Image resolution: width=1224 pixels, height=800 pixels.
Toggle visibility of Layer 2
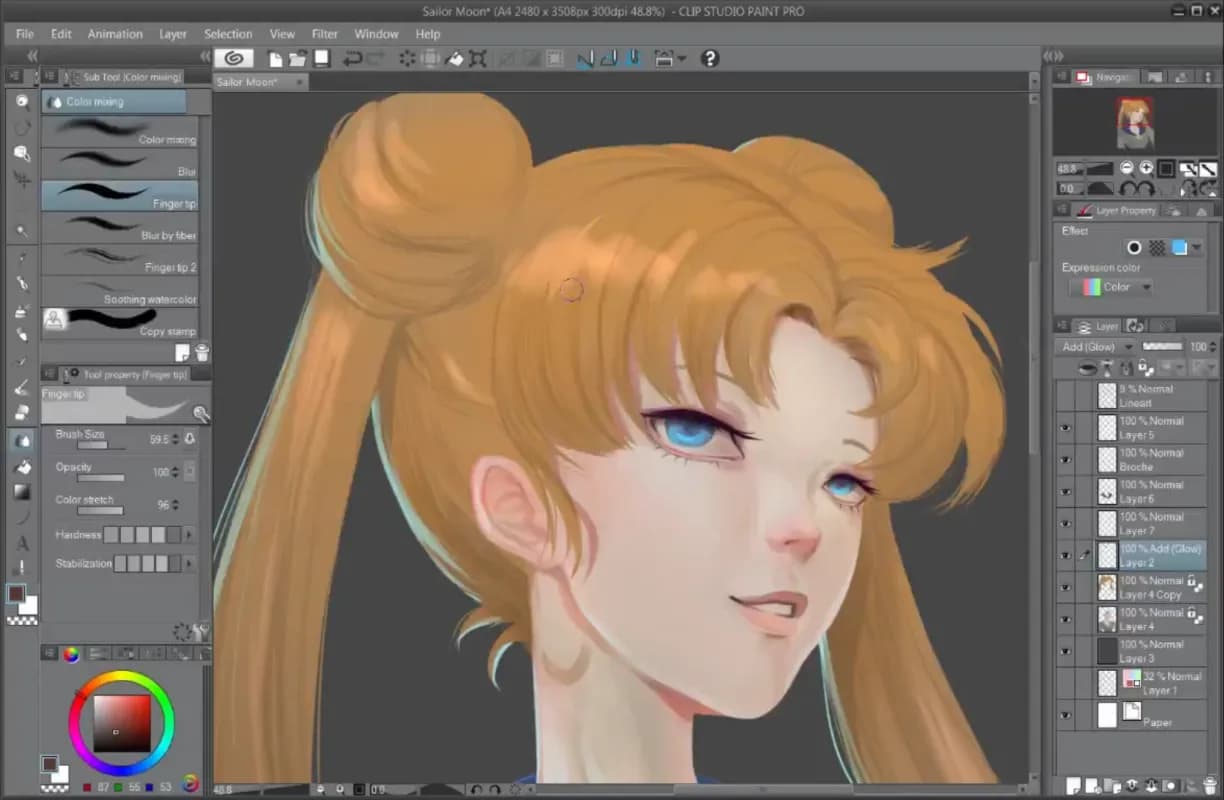coord(1065,556)
